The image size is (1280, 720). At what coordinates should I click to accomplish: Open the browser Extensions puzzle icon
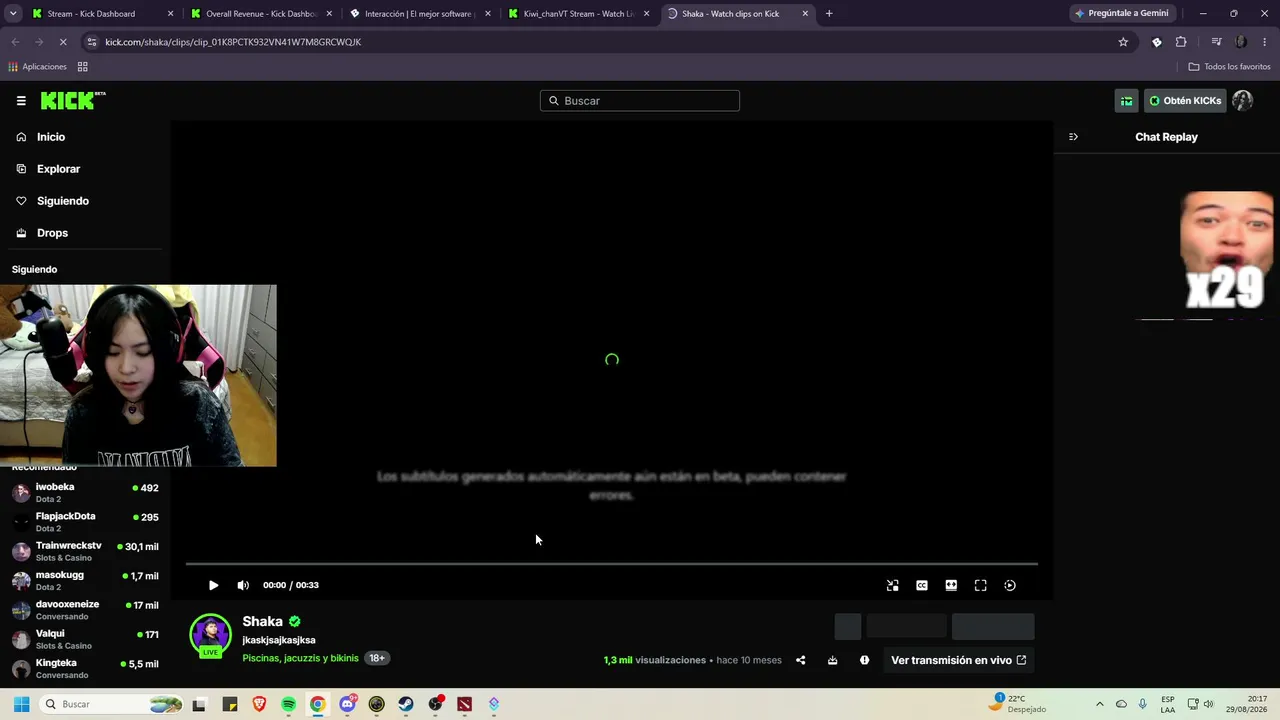1181,42
